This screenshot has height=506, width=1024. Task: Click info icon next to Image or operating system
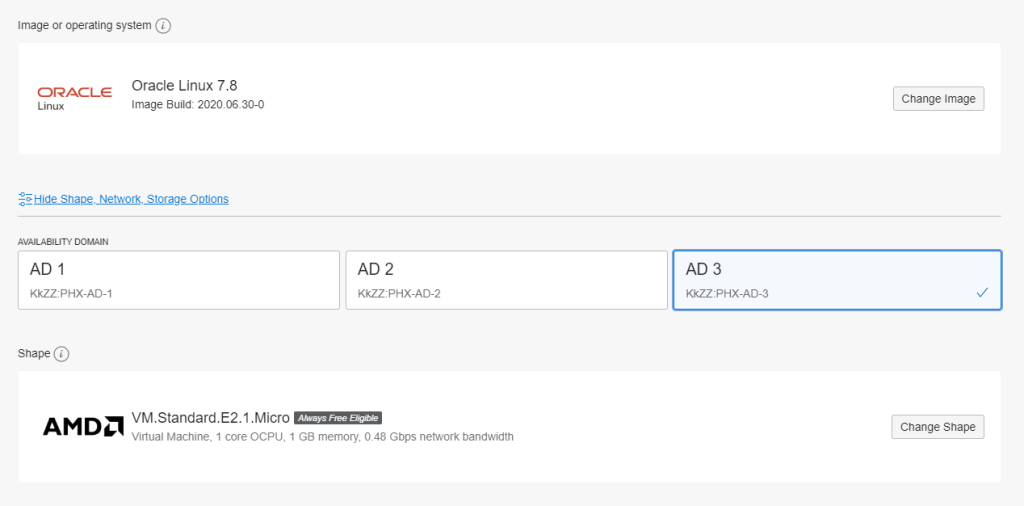pos(163,26)
